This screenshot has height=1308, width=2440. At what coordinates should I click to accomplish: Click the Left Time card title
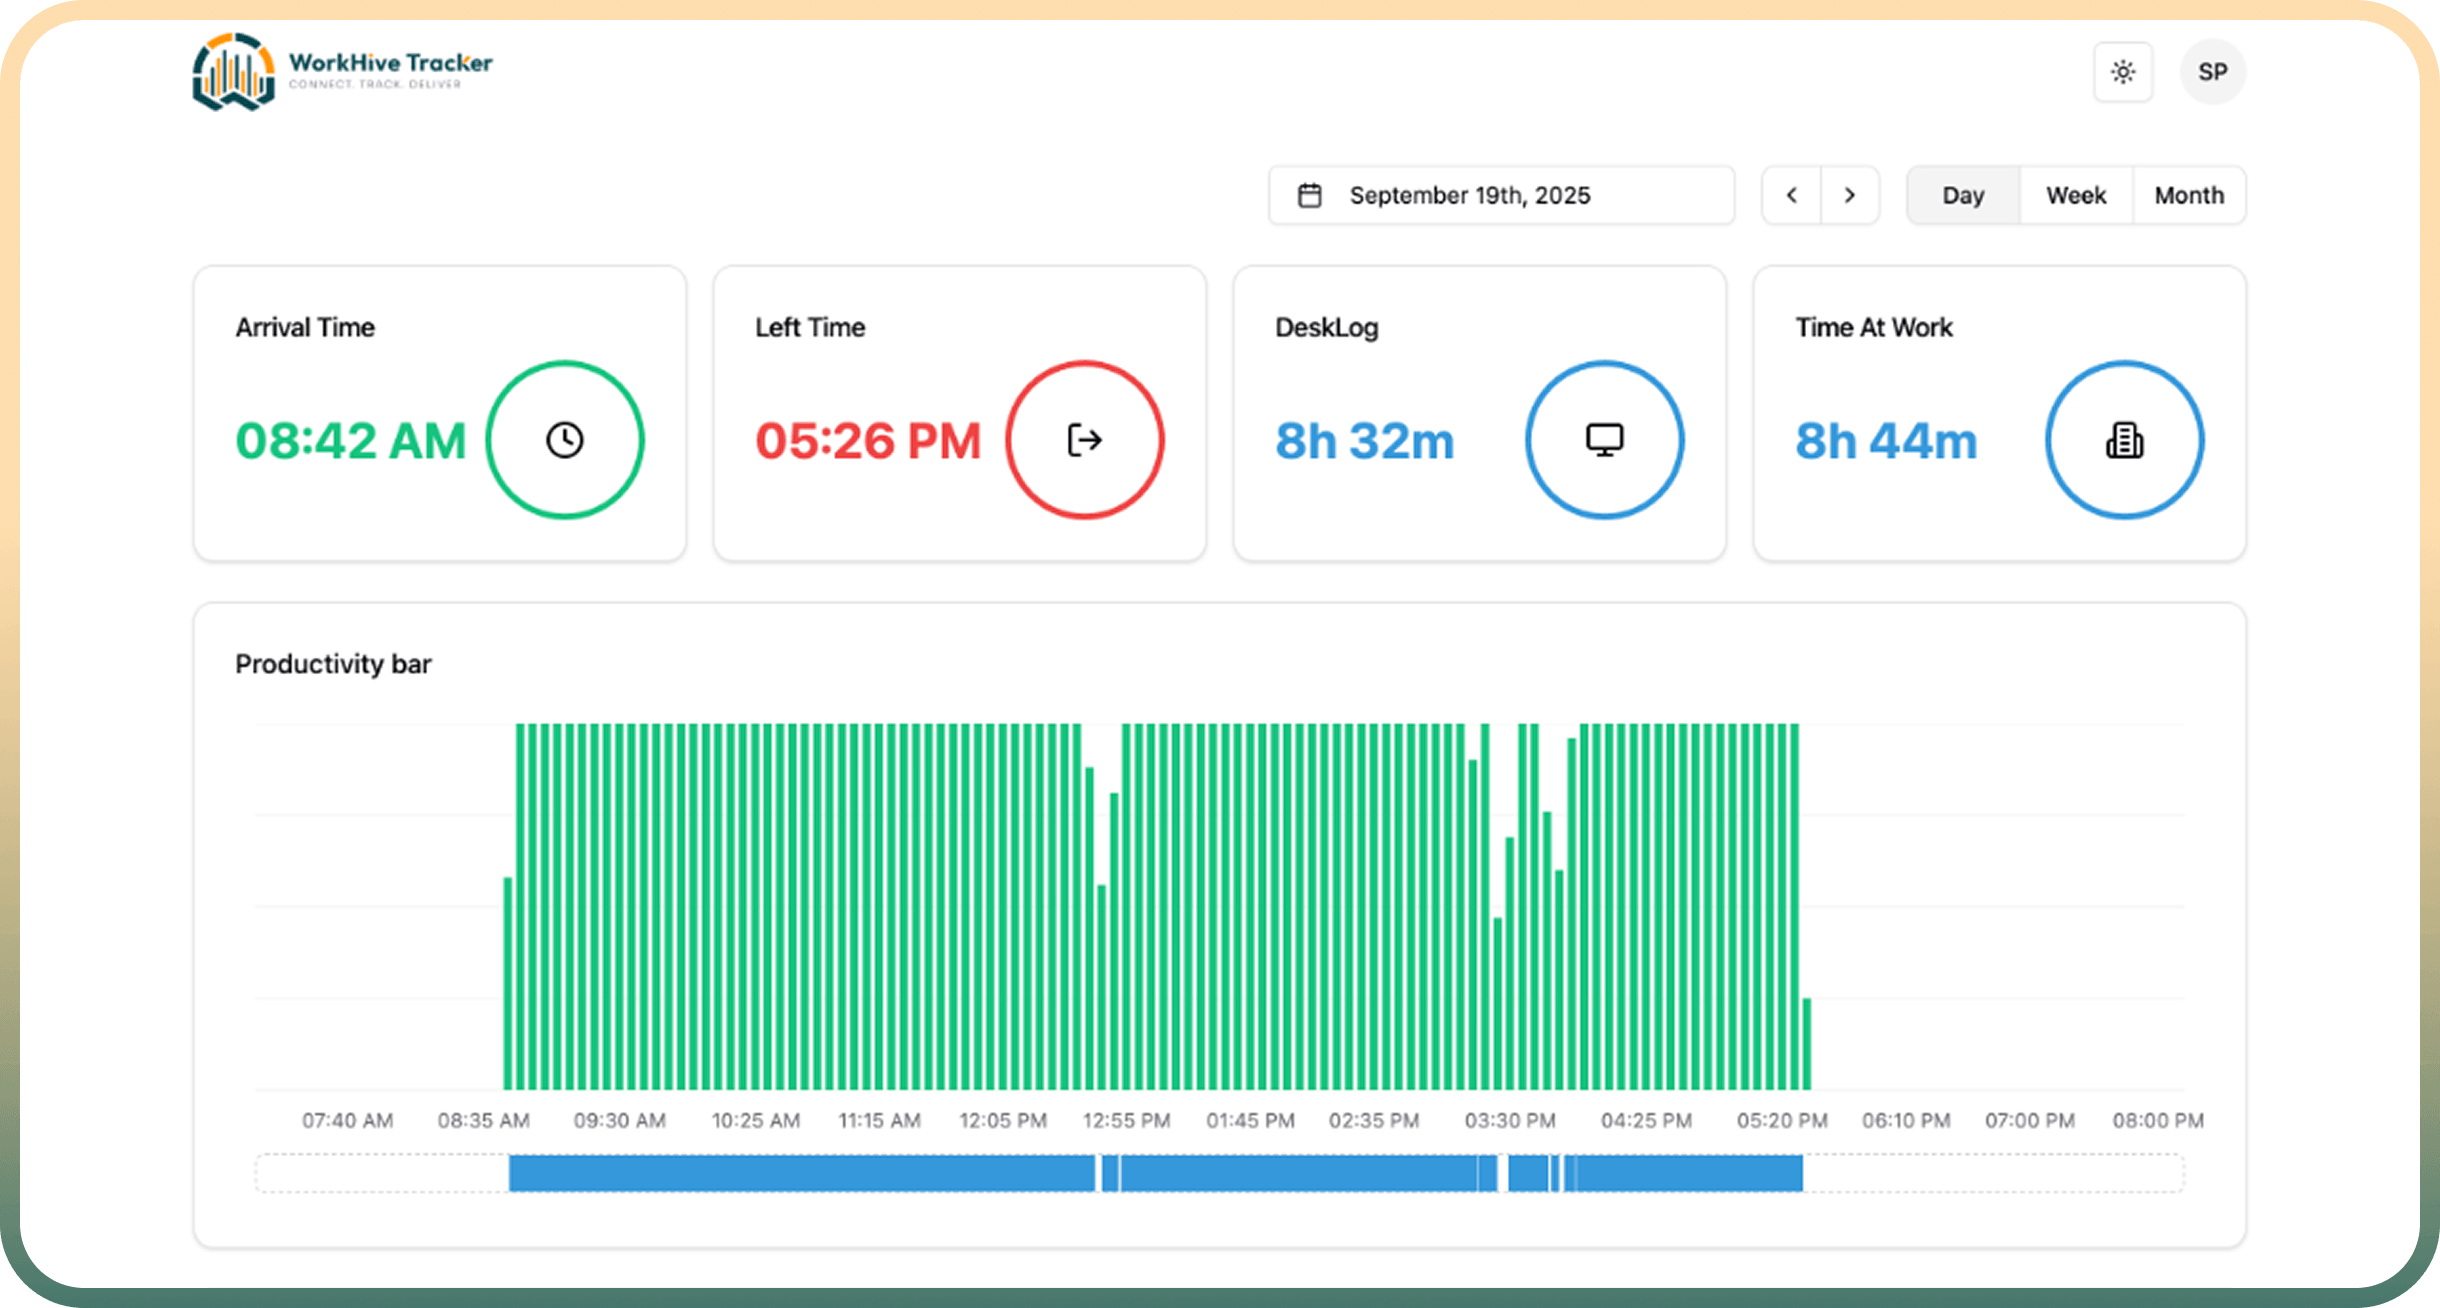point(810,327)
